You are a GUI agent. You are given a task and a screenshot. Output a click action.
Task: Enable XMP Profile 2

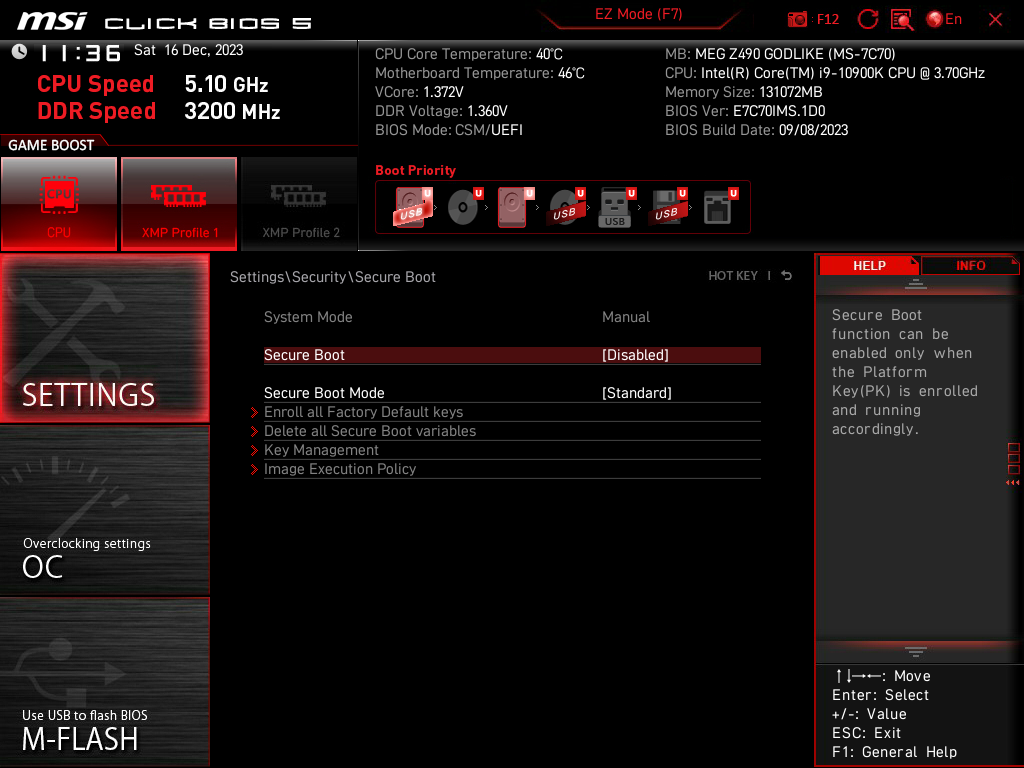pos(300,204)
